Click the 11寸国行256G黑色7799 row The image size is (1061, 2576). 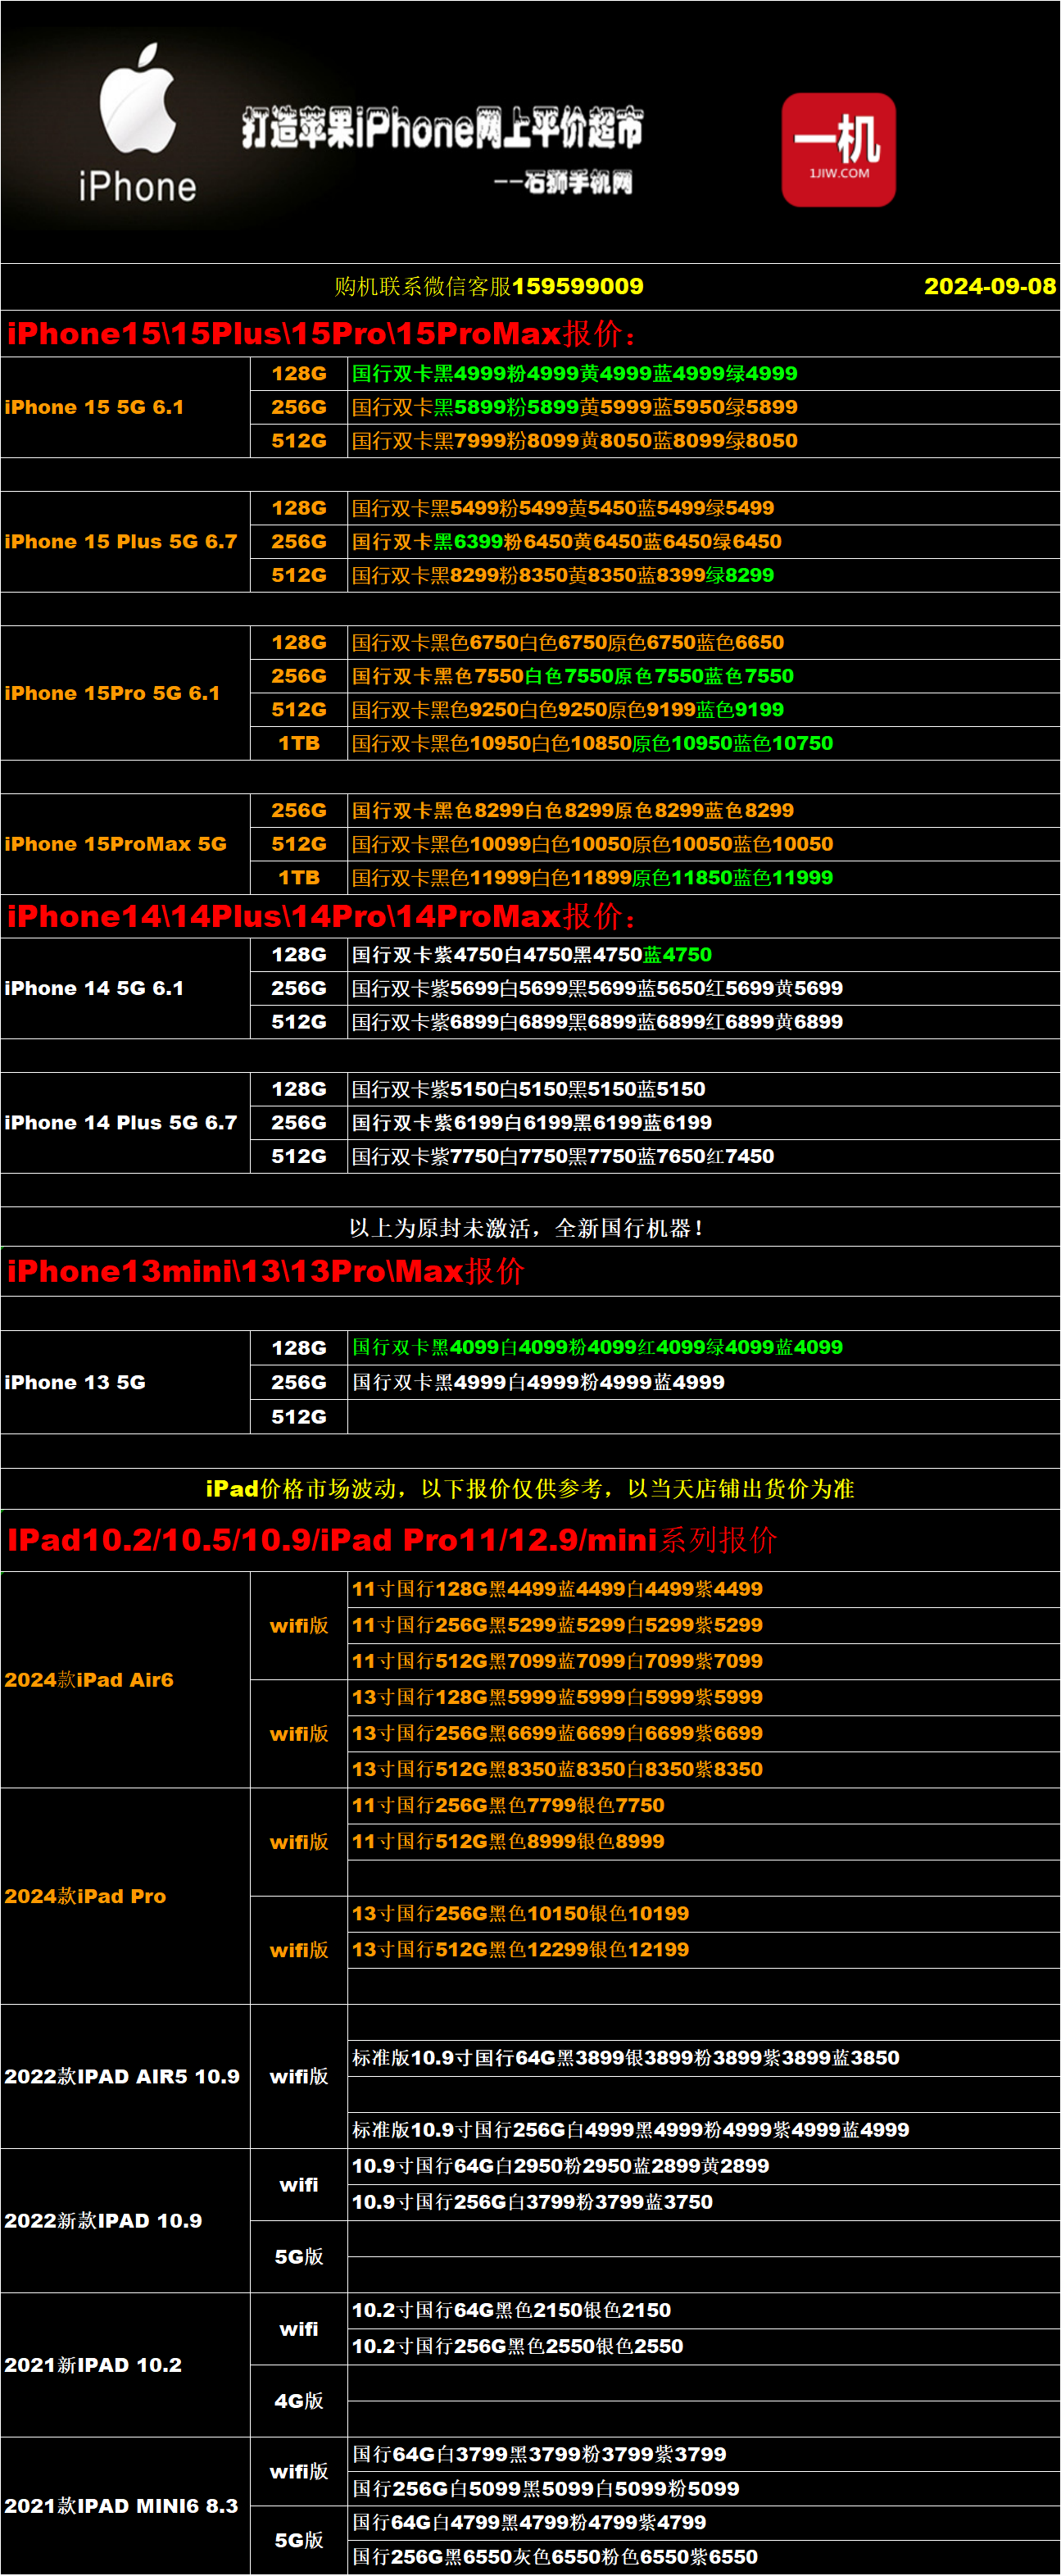(703, 1805)
